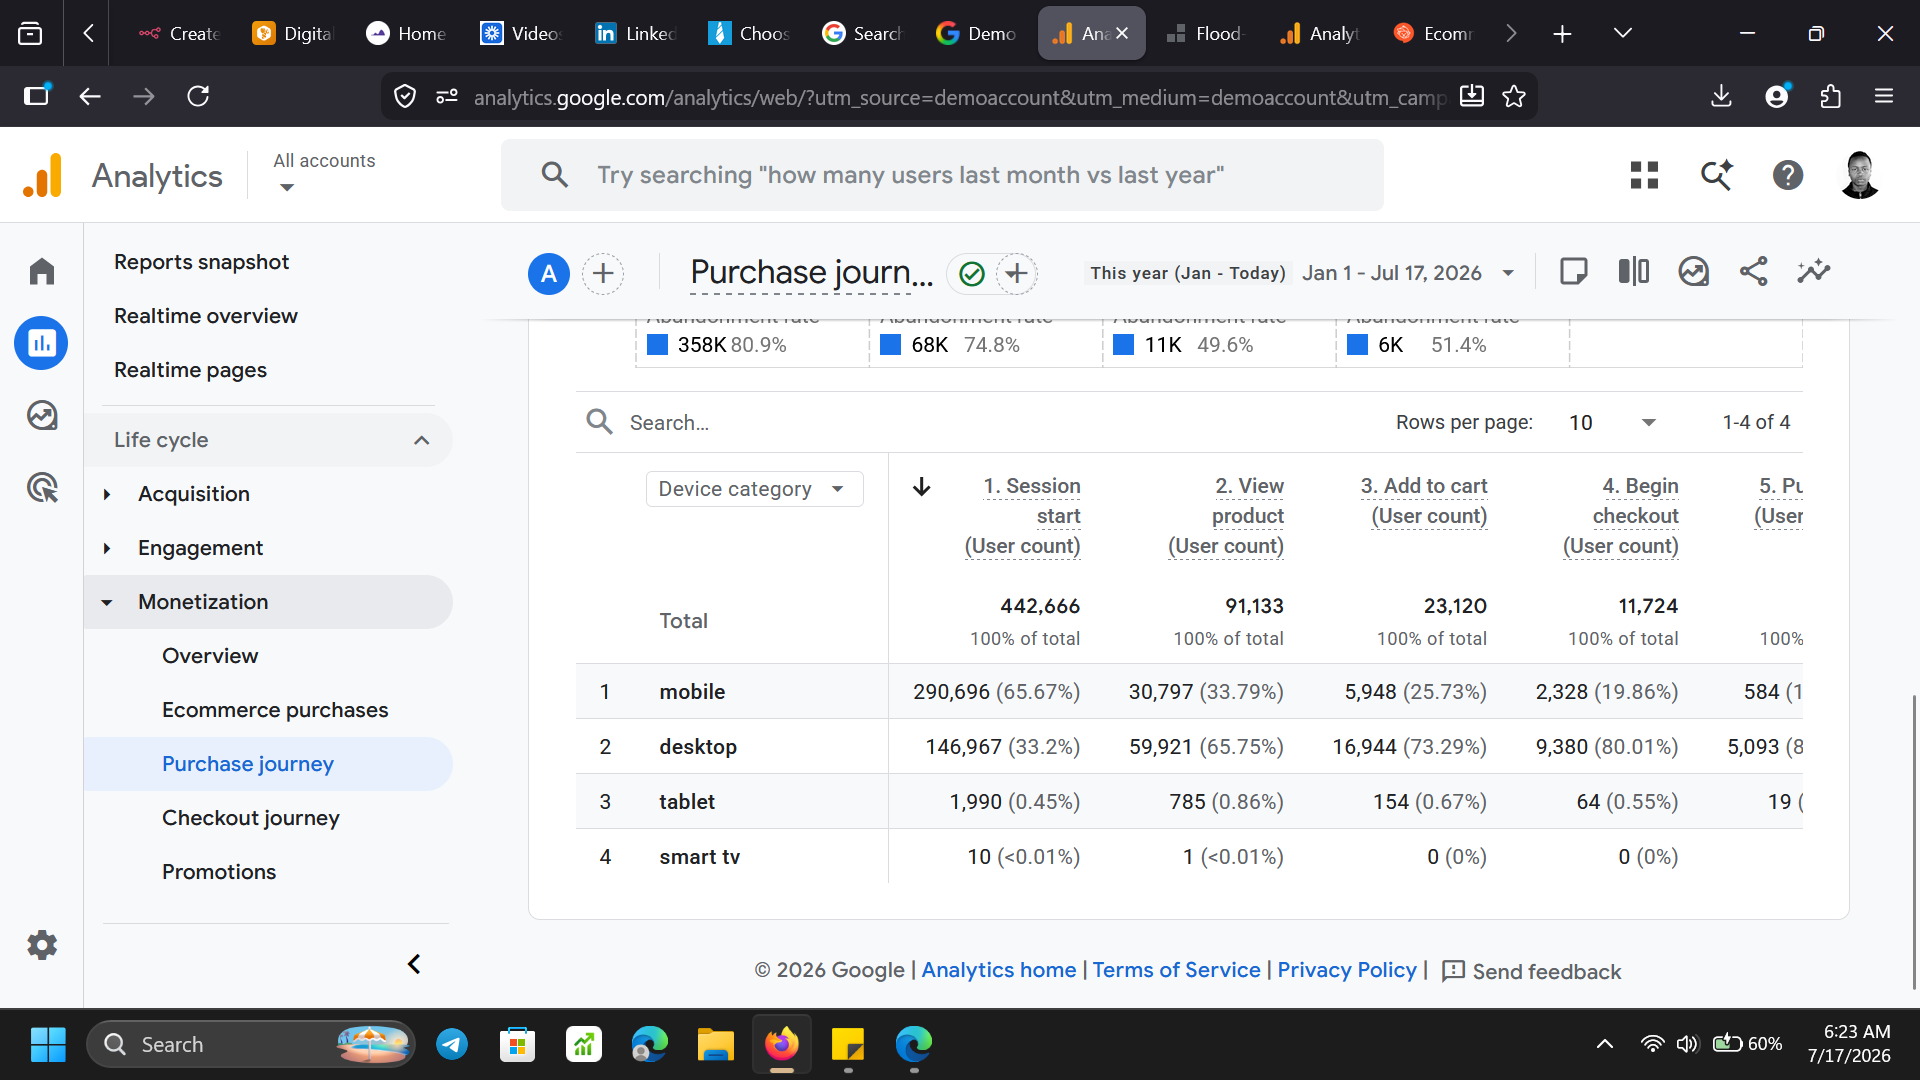Bookmark page with star icon
The image size is (1920, 1080).
tap(1514, 96)
